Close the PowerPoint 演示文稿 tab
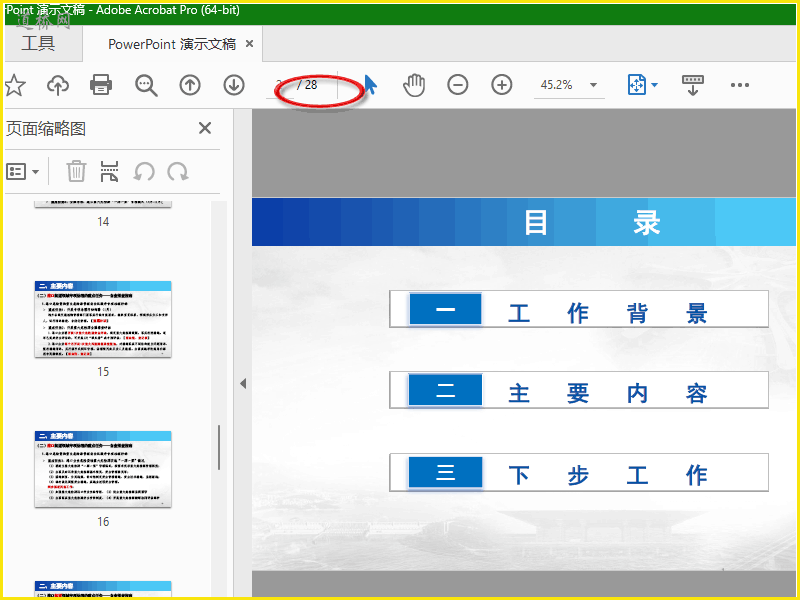The height and width of the screenshot is (600, 800). [249, 44]
